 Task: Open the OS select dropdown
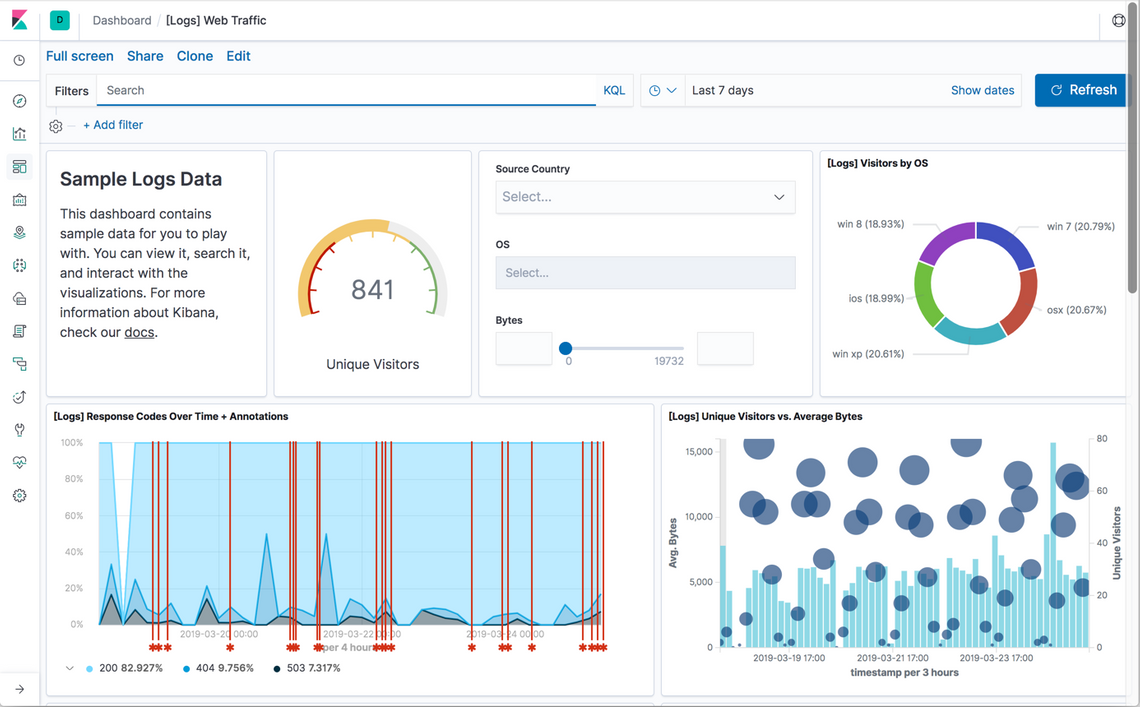(x=645, y=272)
